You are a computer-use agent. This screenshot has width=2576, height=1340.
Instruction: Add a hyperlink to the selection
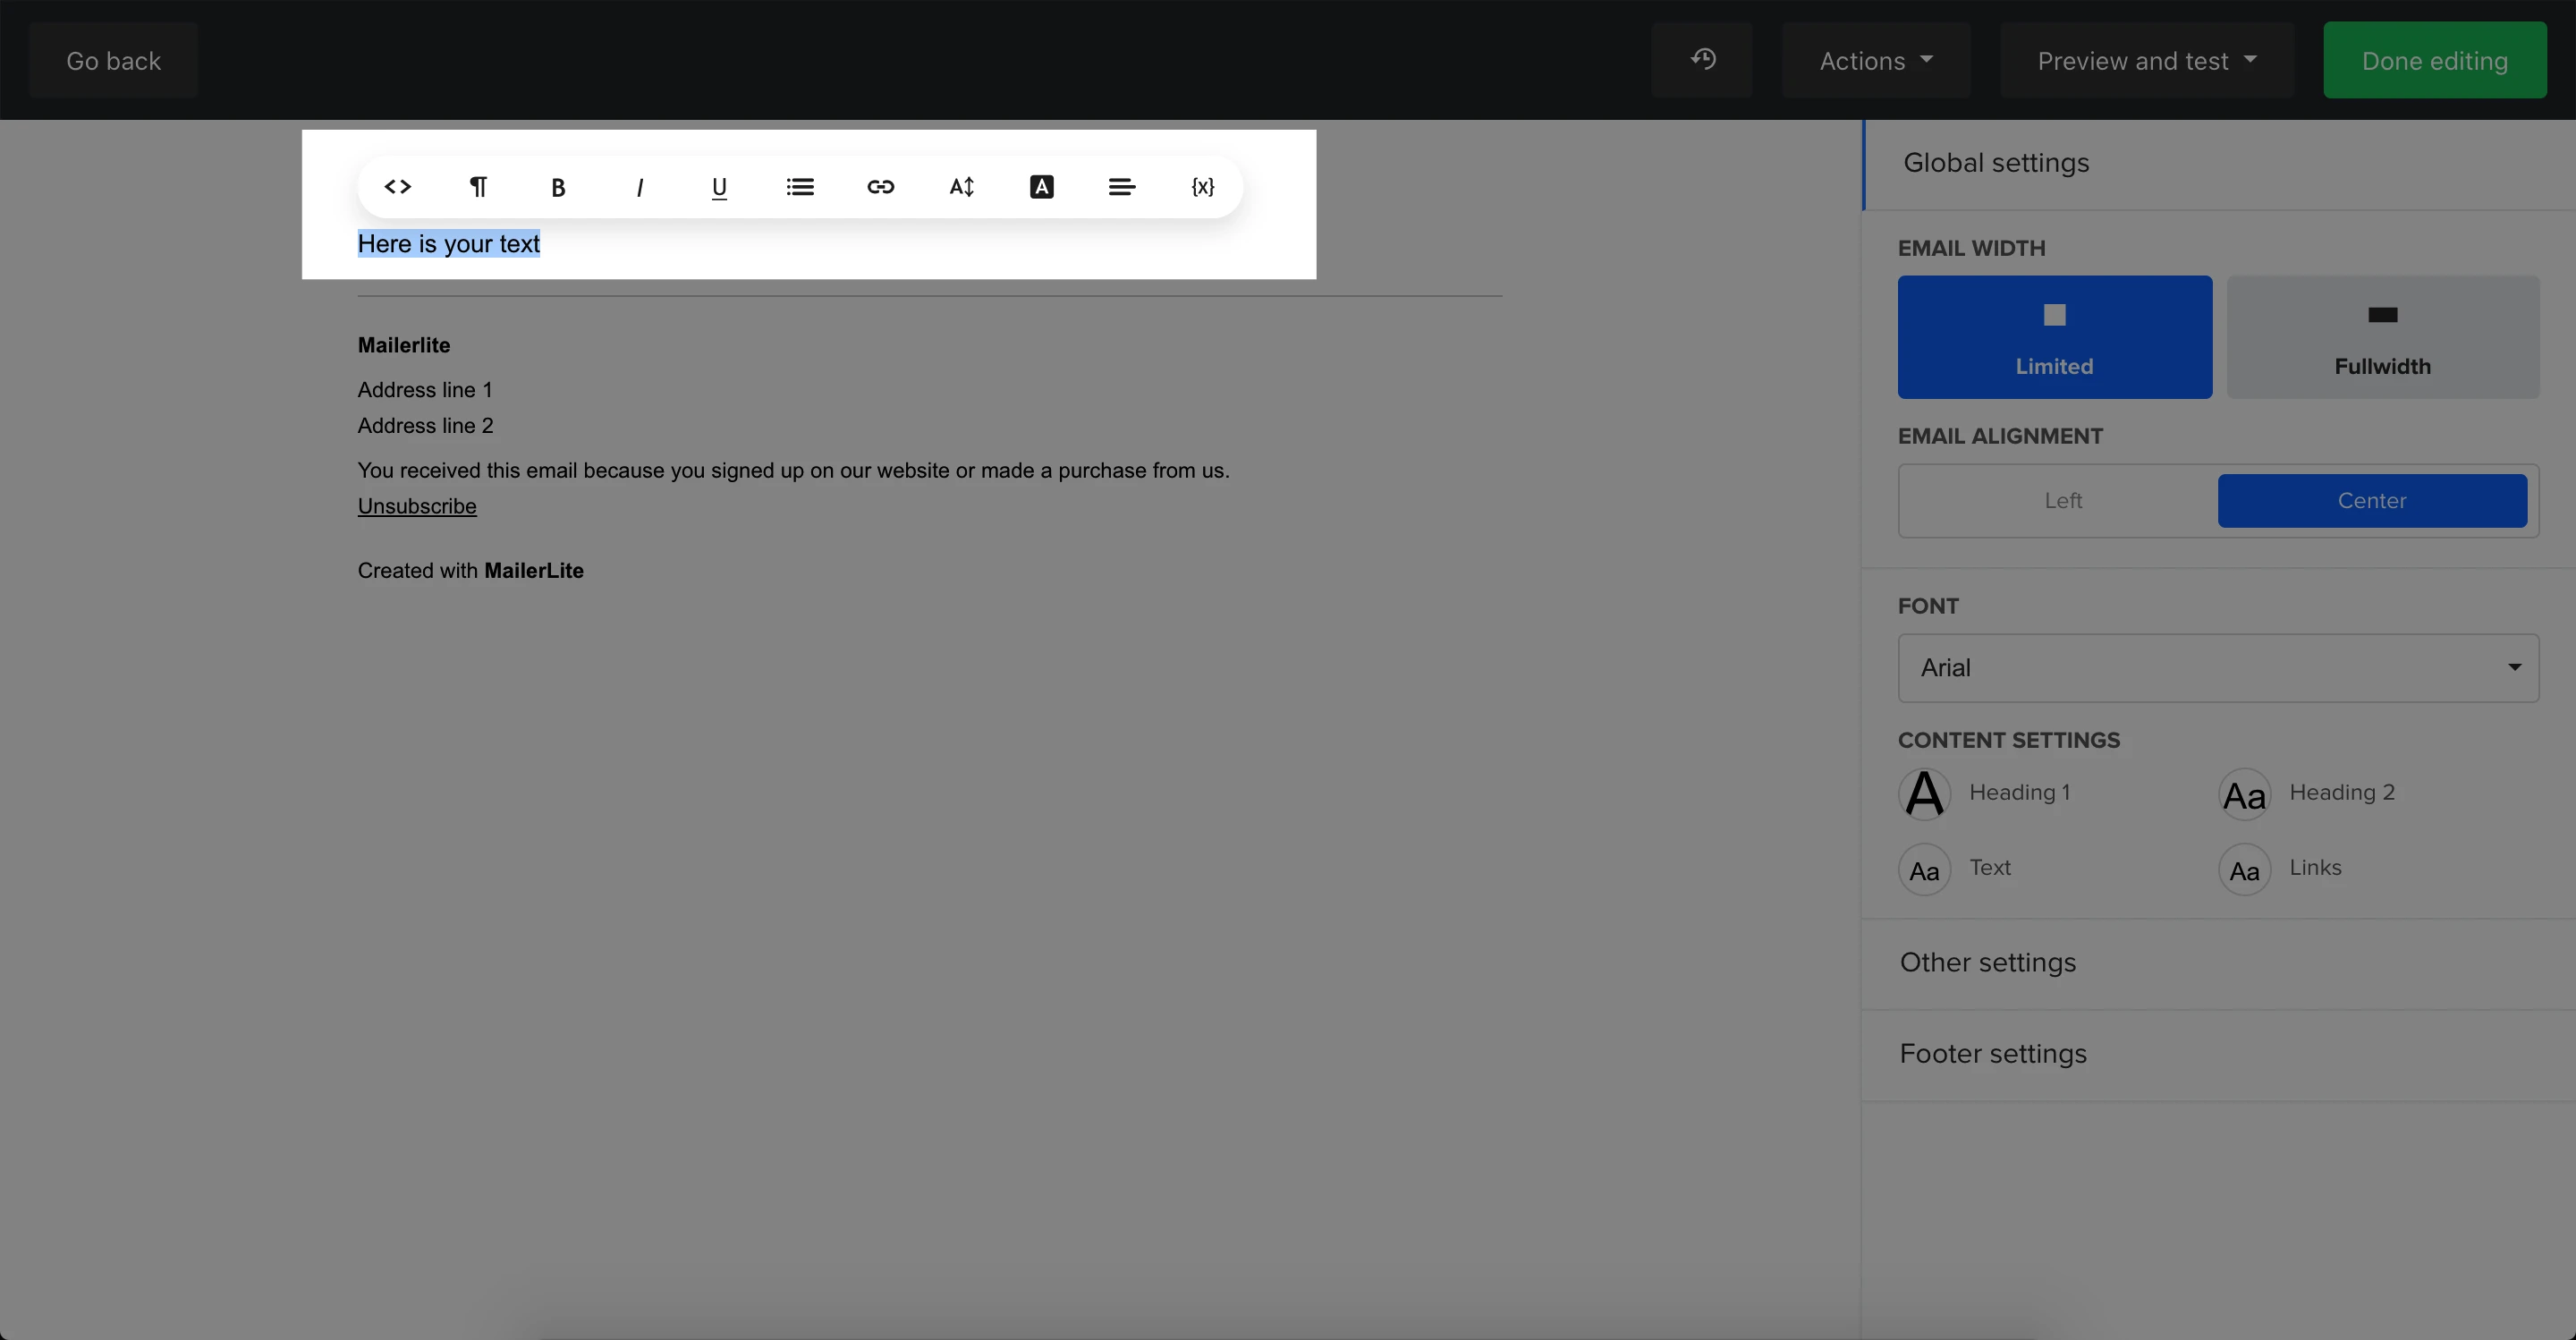(880, 187)
